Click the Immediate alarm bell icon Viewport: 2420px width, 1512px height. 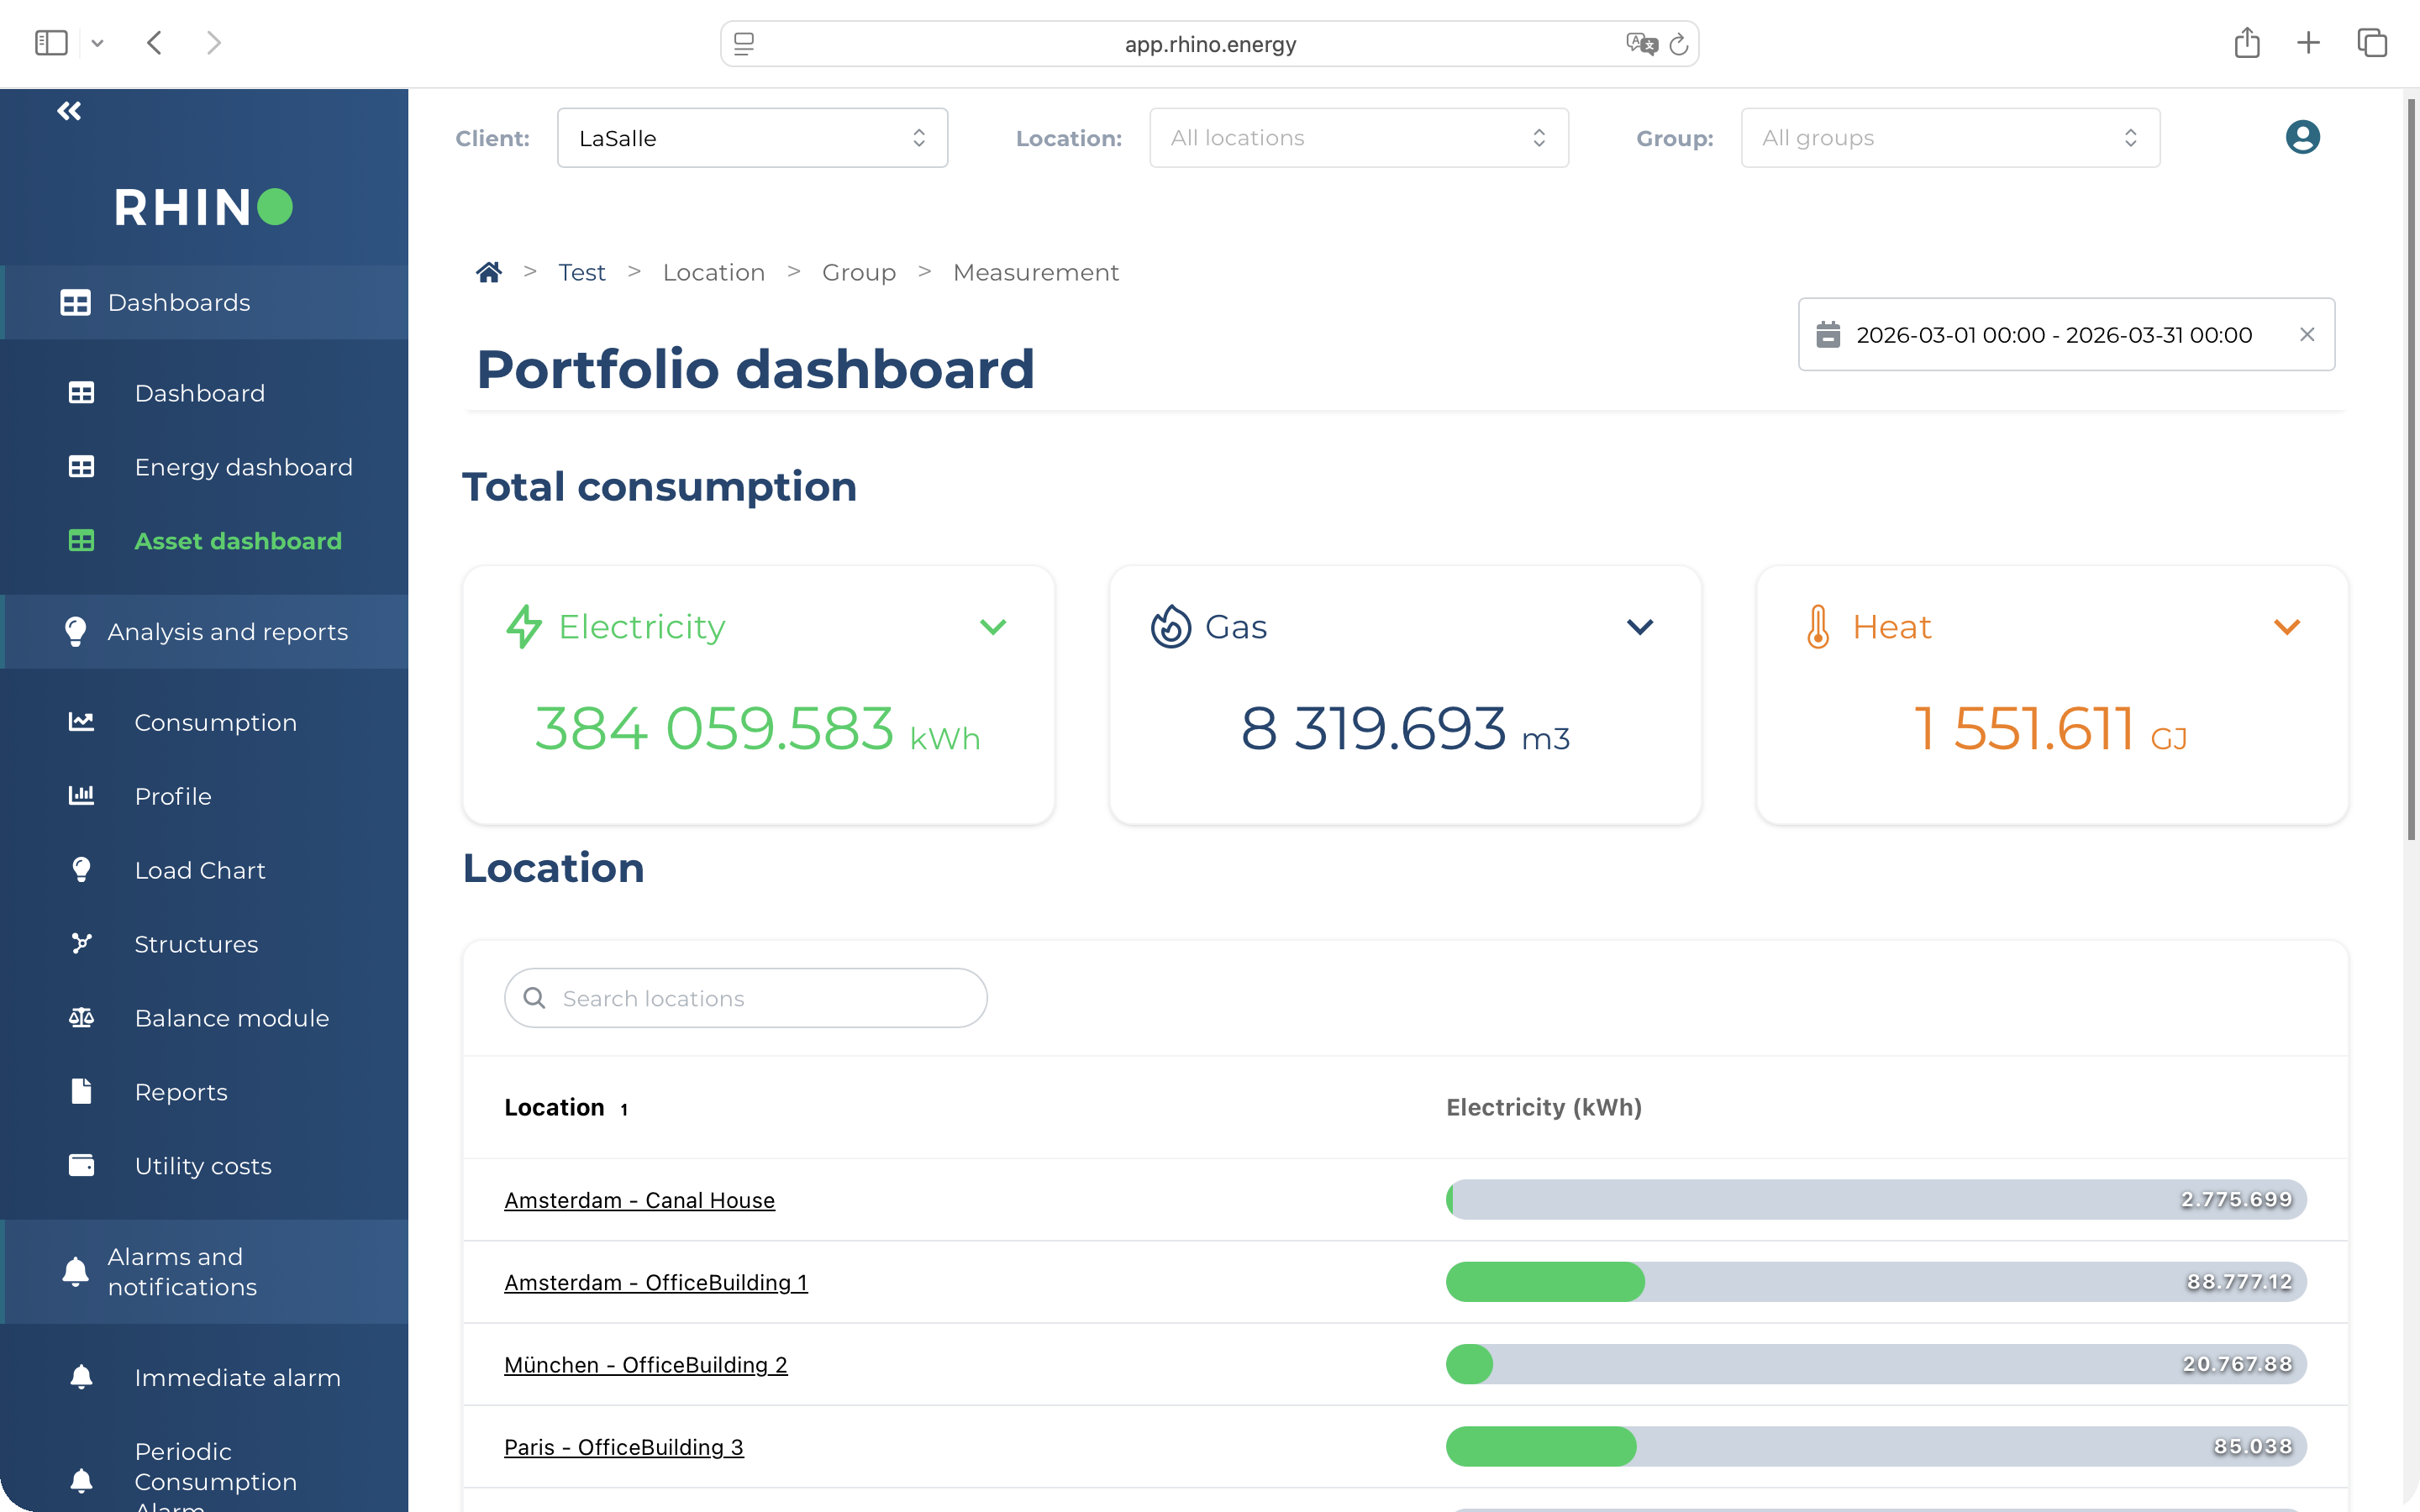tap(81, 1377)
